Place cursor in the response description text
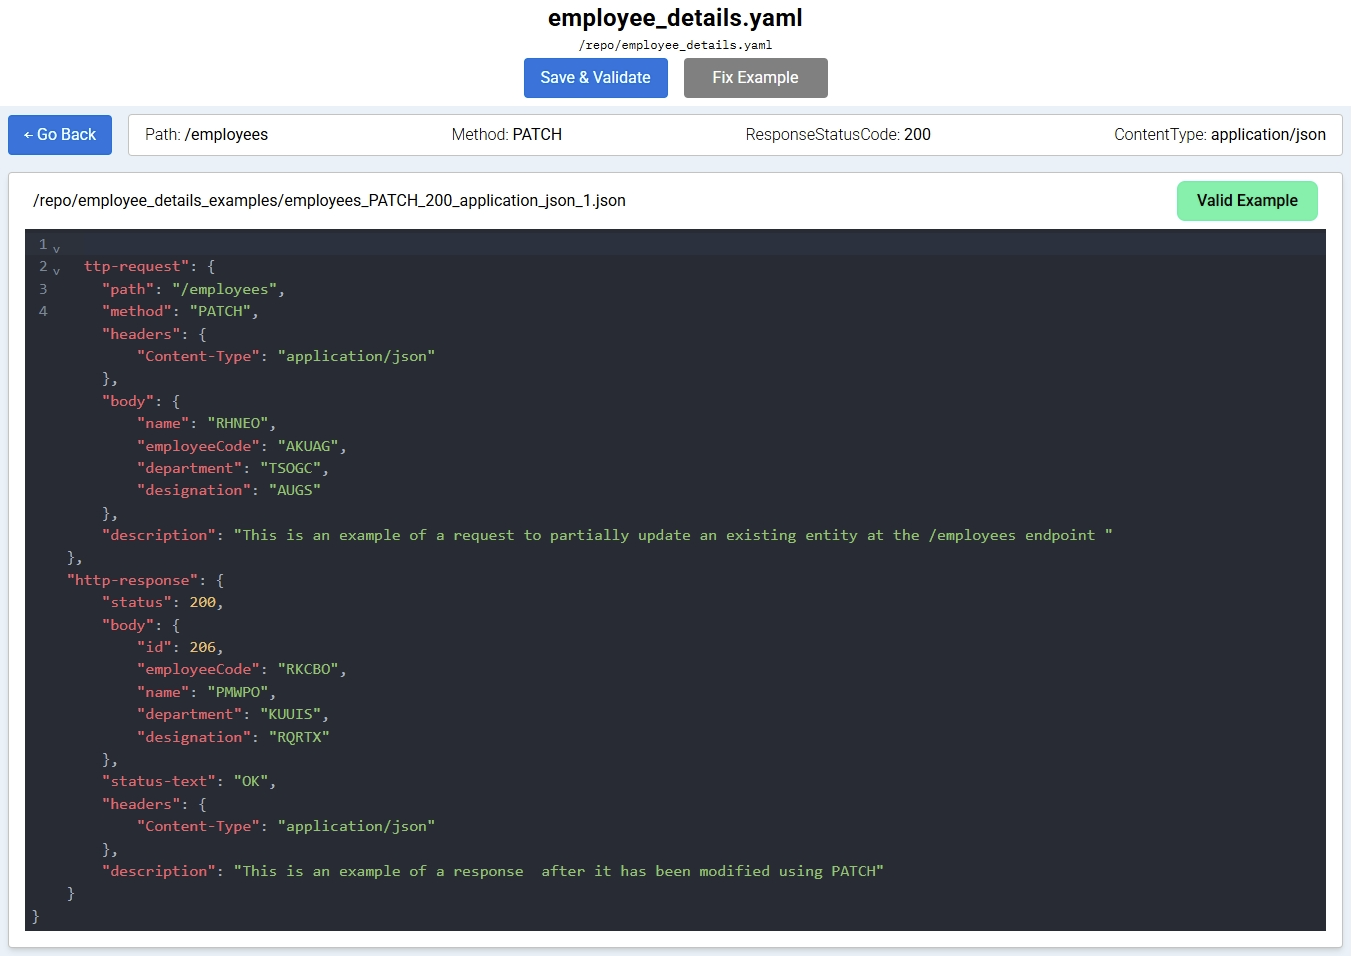 coord(558,871)
